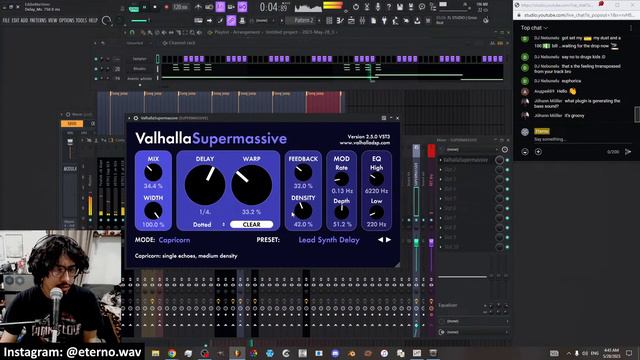Click the chat bubble icon in toolbar
This screenshot has height=360, width=640.
click(x=422, y=7)
